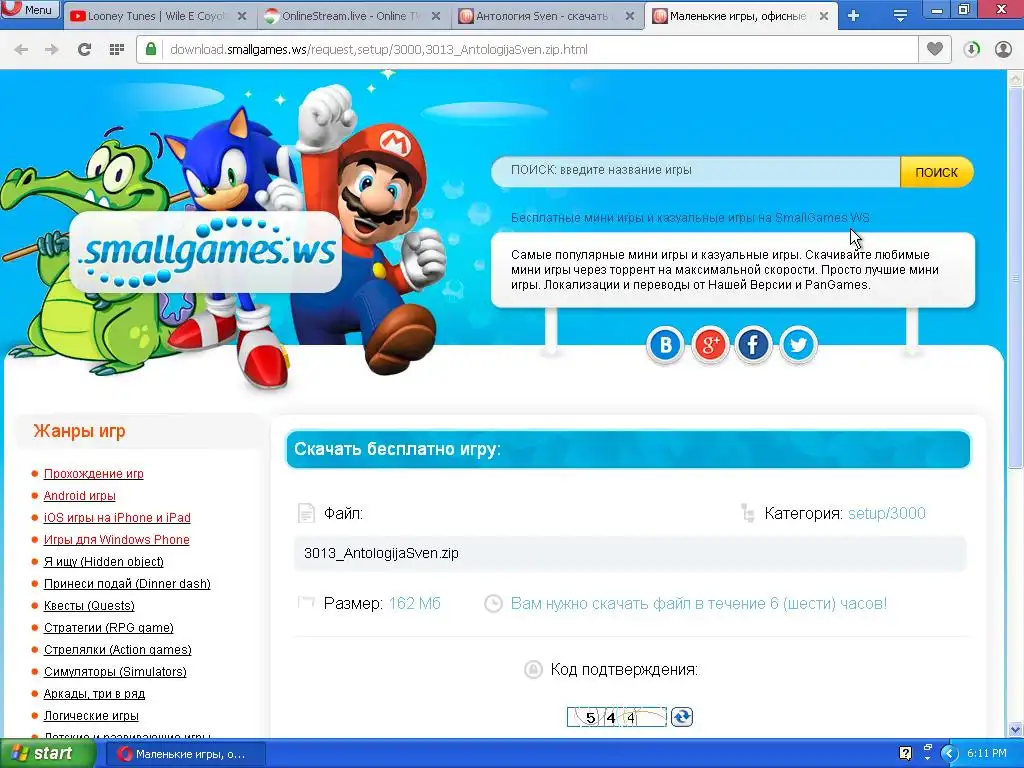
Task: Minimize the Opera browser window
Action: (x=936, y=10)
